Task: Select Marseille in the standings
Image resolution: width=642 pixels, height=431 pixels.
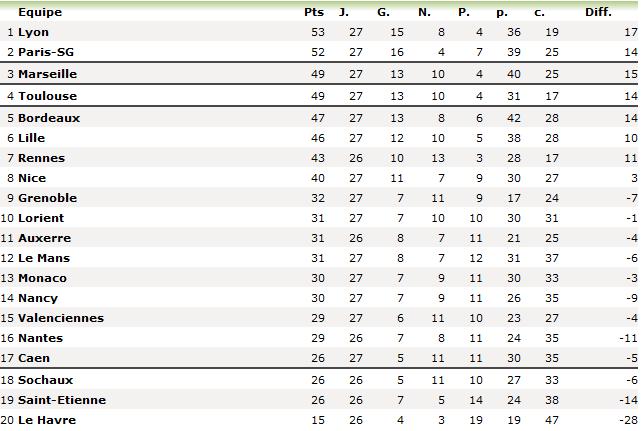Action: tap(47, 74)
